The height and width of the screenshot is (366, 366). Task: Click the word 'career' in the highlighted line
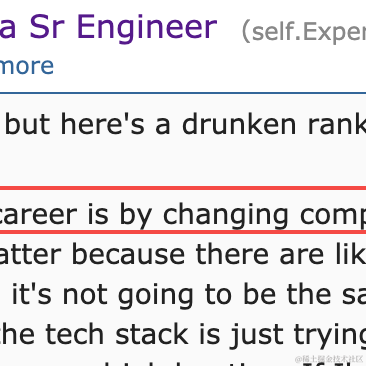click(39, 215)
